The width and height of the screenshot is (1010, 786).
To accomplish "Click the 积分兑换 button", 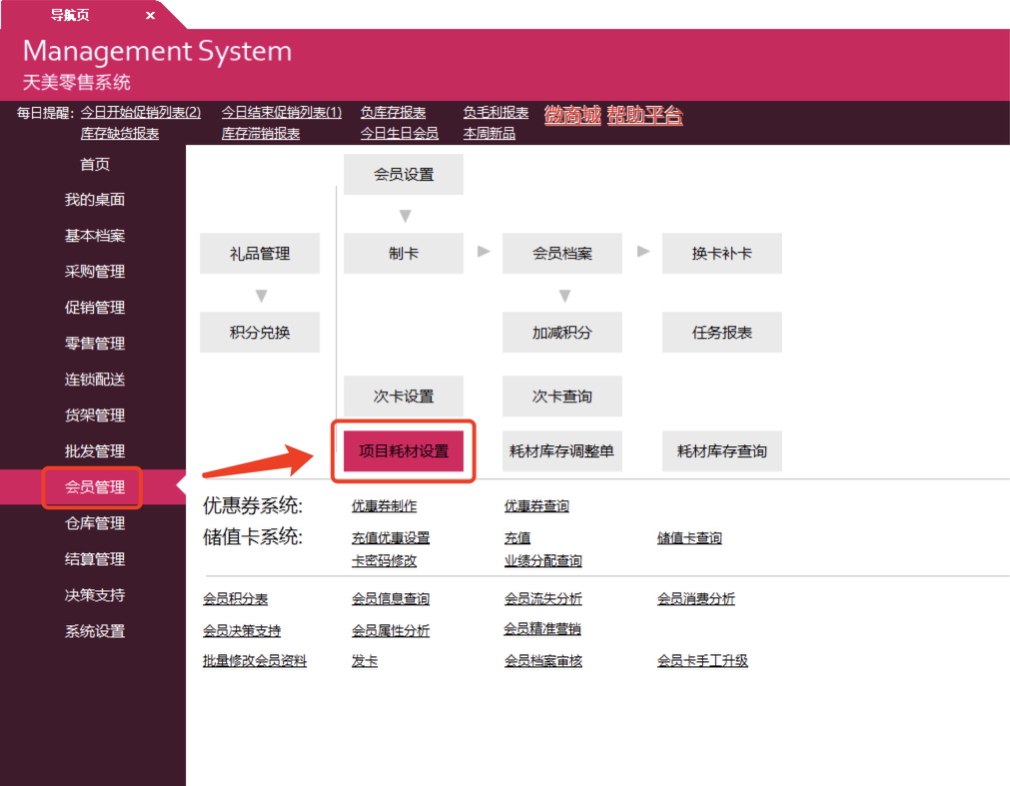I will coord(260,332).
